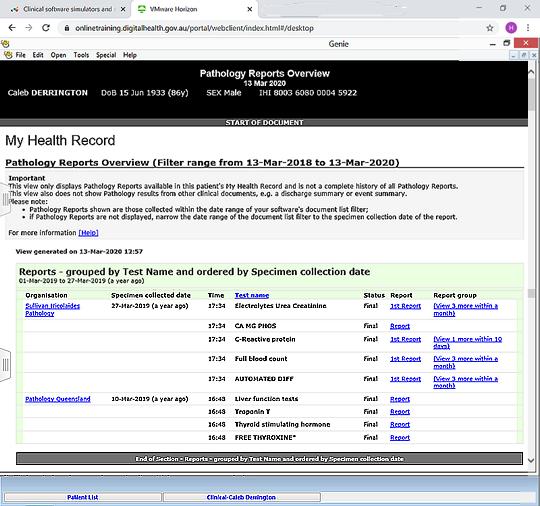
Task: Open 1st Report for AUTOMATED DIFF
Action: (x=405, y=379)
